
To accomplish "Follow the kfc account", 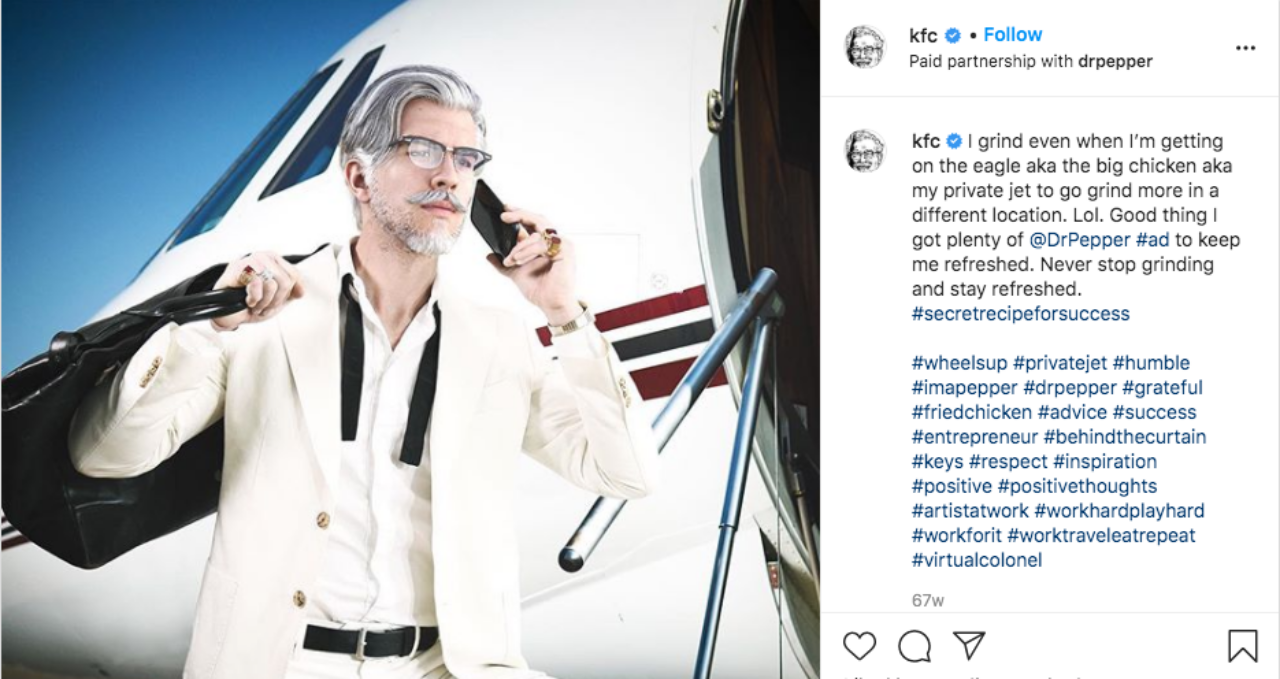I will (x=1012, y=35).
